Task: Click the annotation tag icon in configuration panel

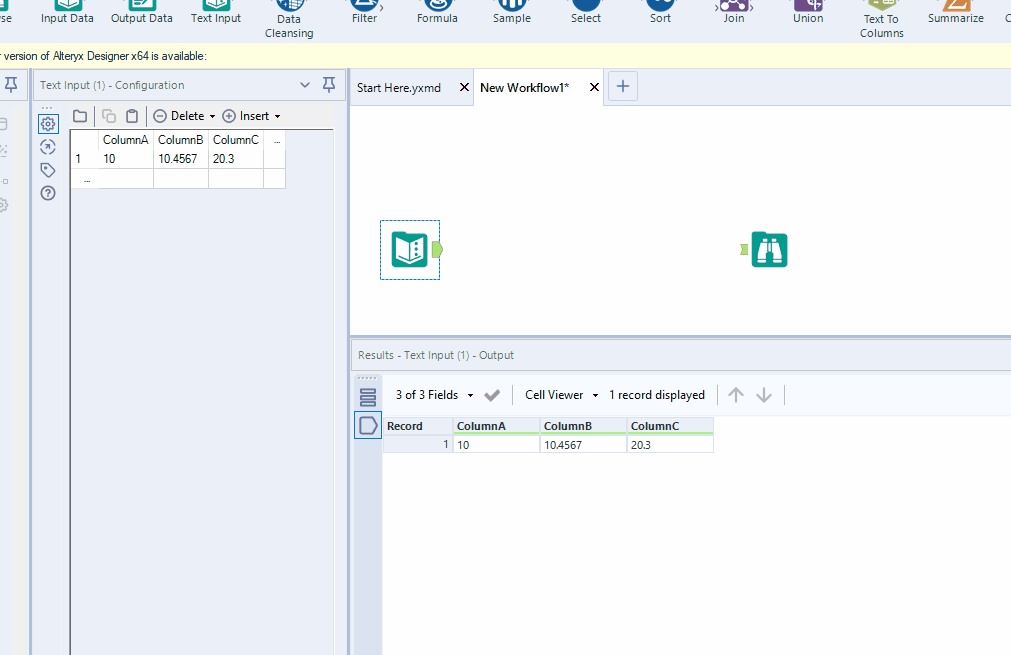Action: [x=47, y=170]
